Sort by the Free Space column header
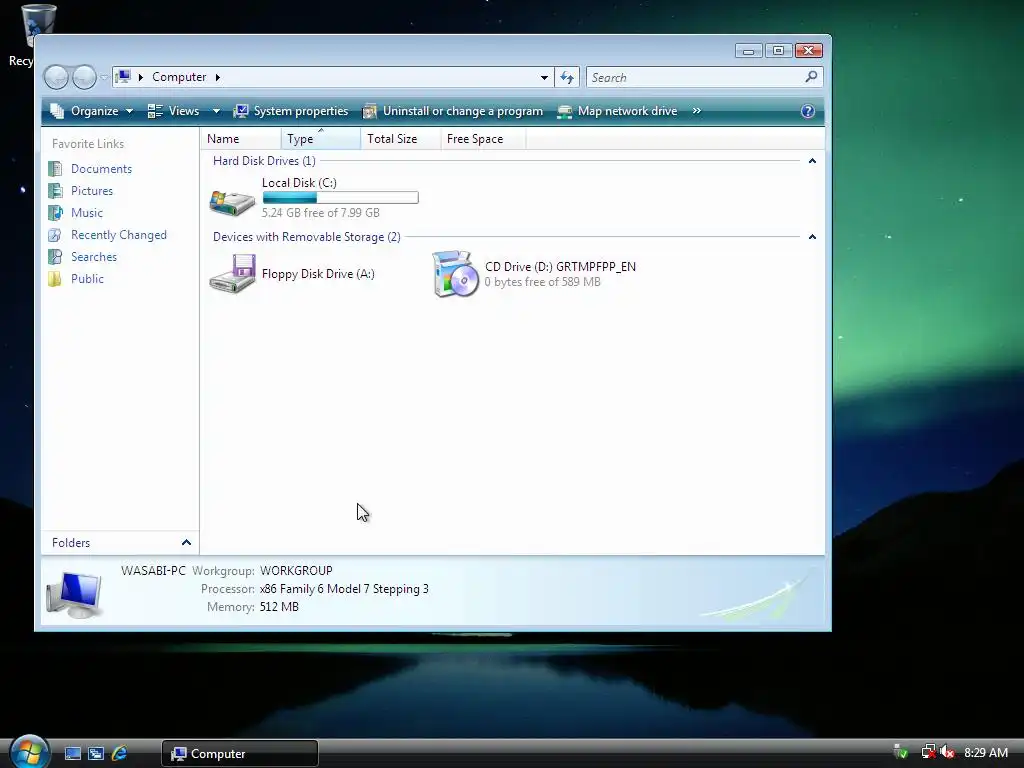The width and height of the screenshot is (1024, 768). pos(483,138)
